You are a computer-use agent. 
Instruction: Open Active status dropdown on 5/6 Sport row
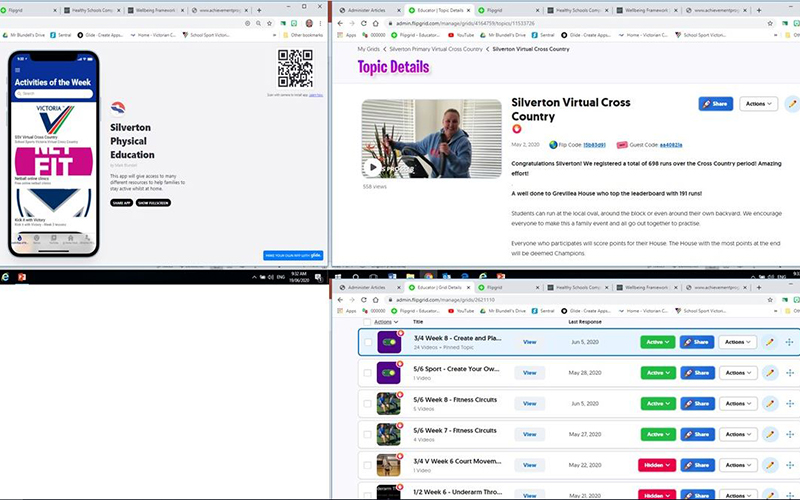658,373
